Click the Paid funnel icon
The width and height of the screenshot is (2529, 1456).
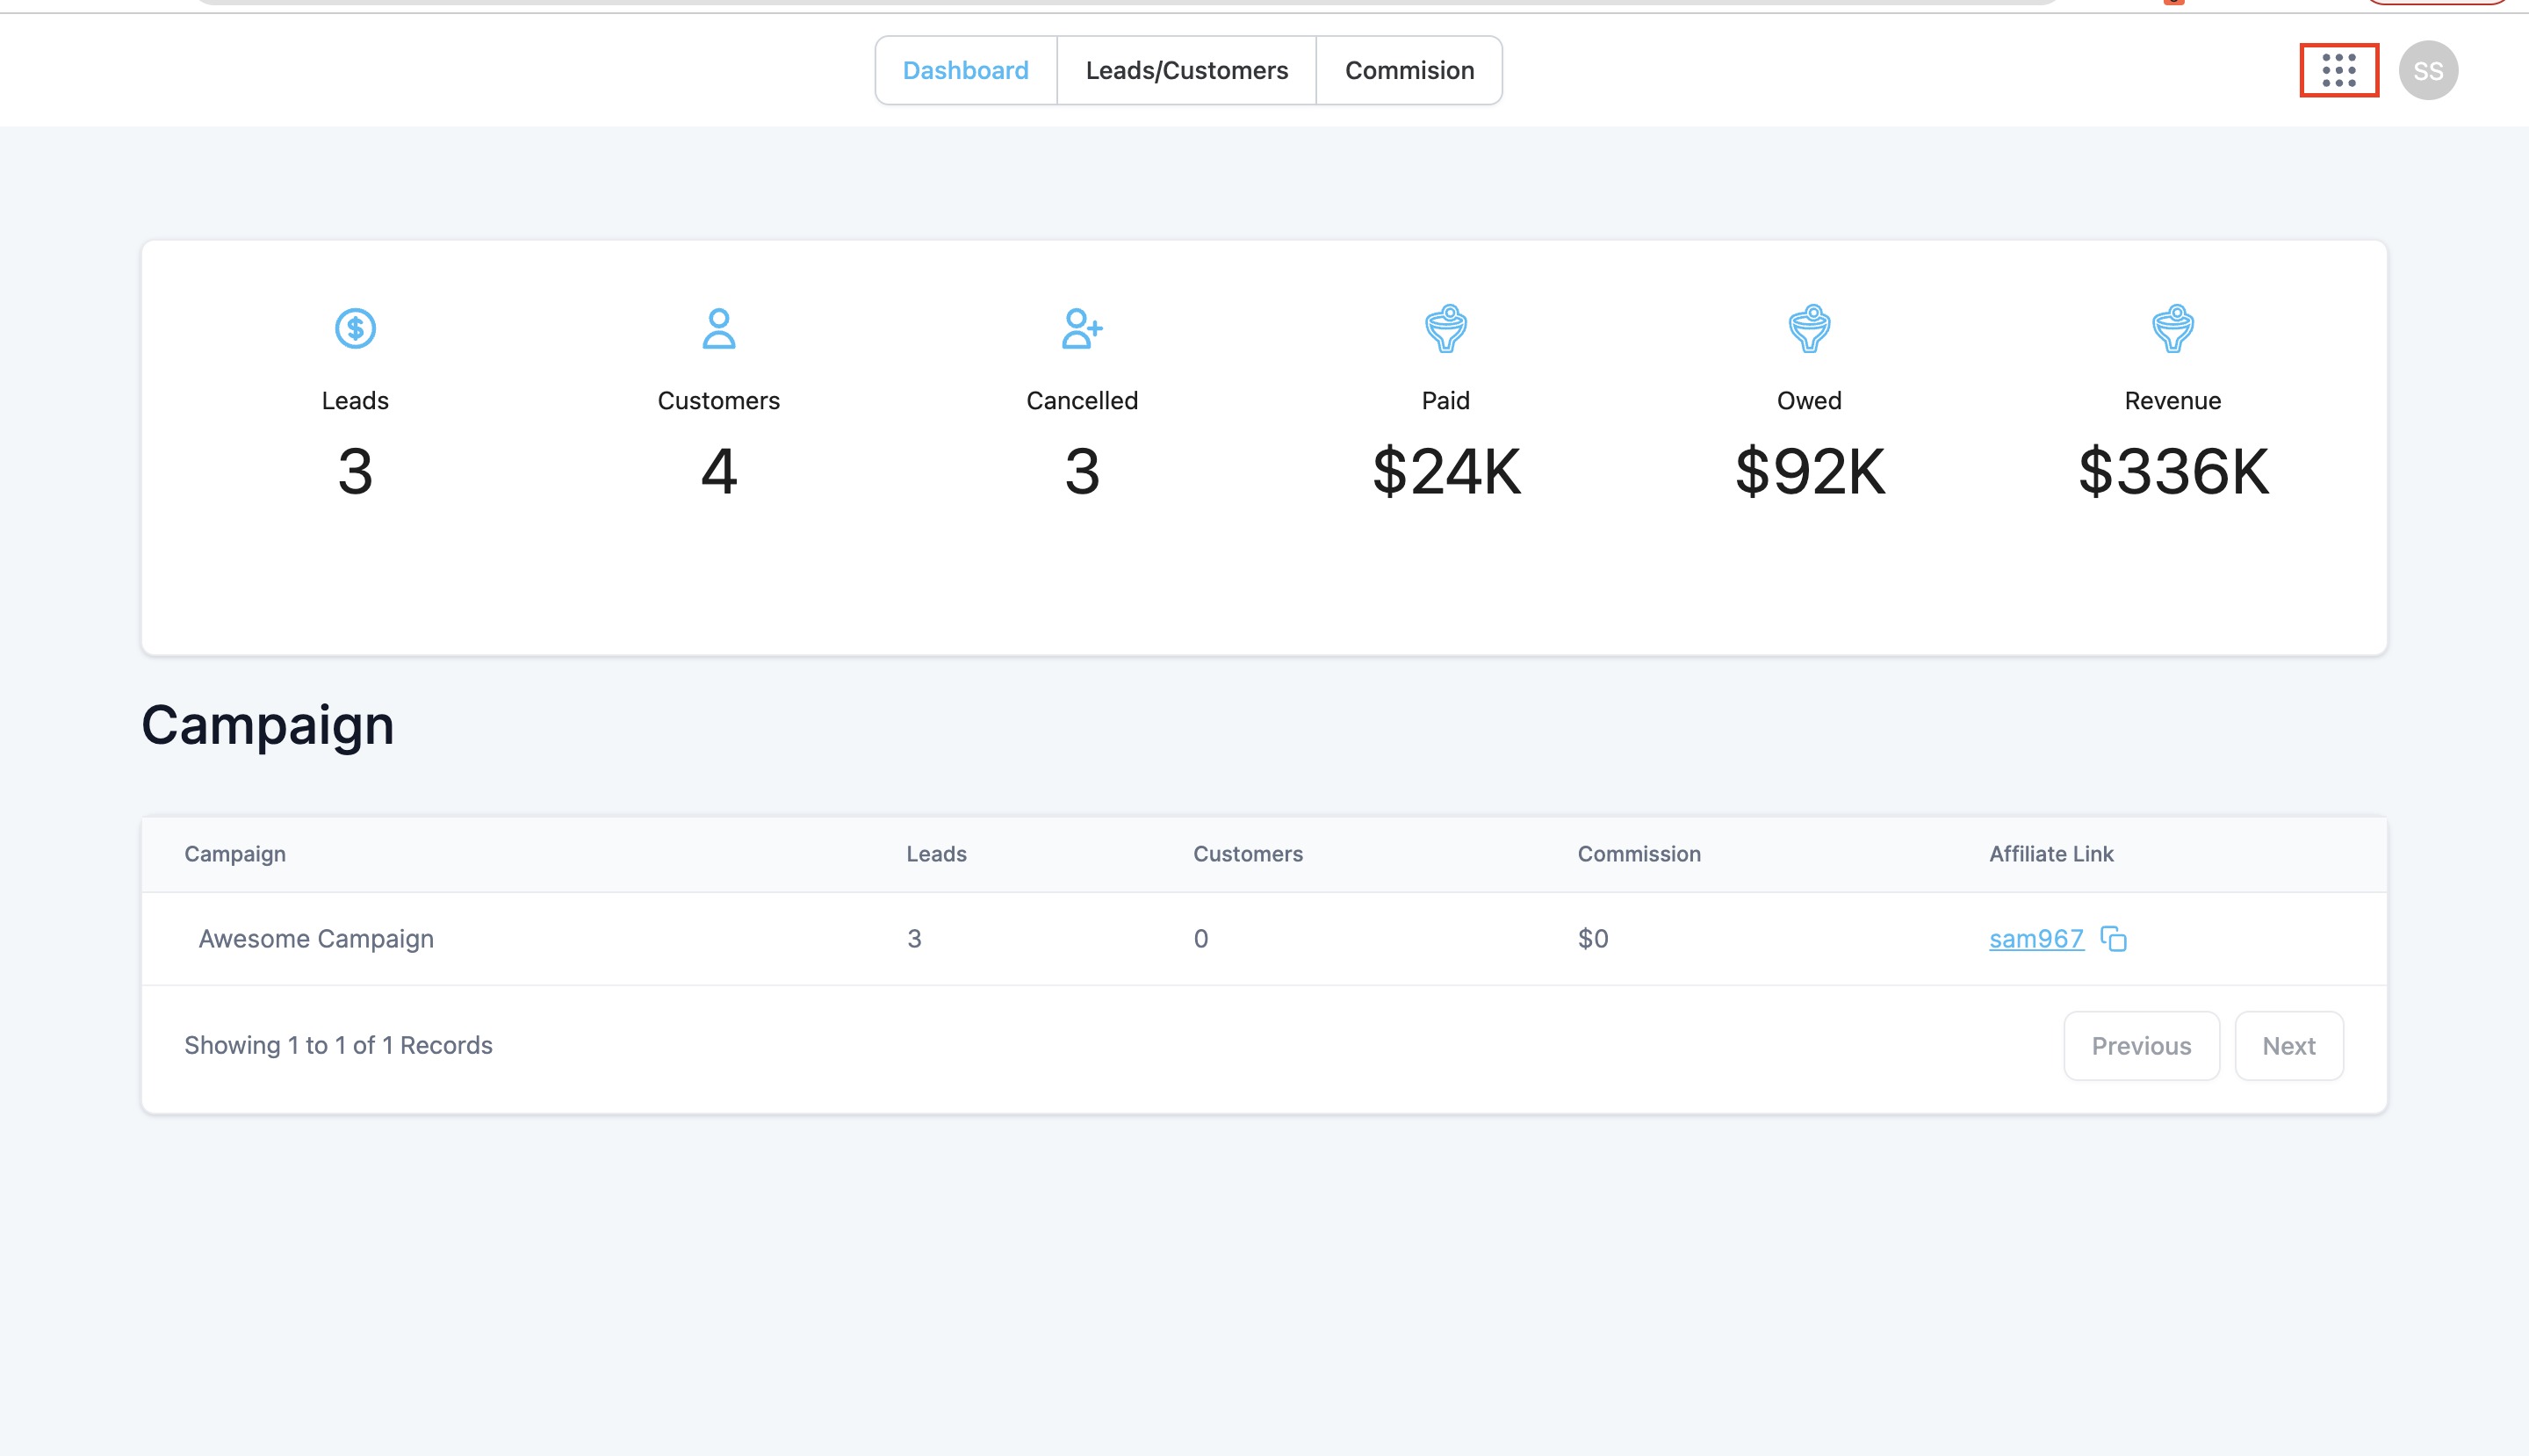tap(1445, 328)
